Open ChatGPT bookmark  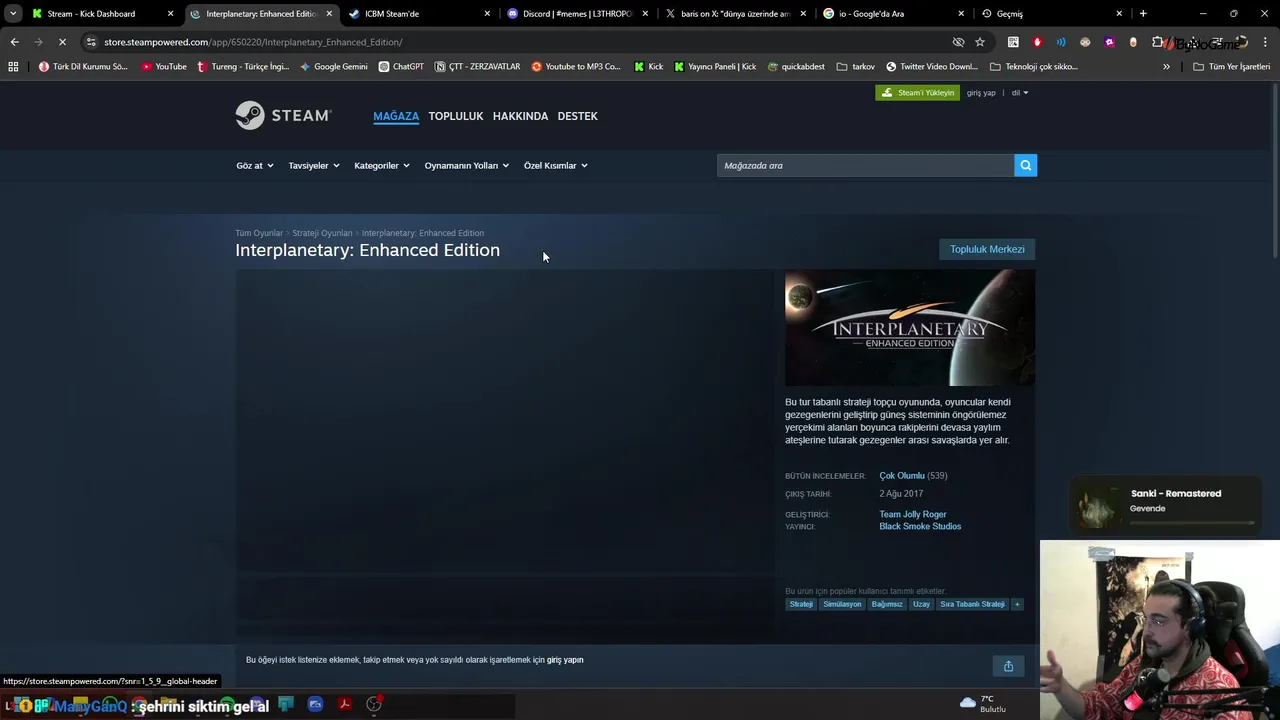(x=401, y=66)
